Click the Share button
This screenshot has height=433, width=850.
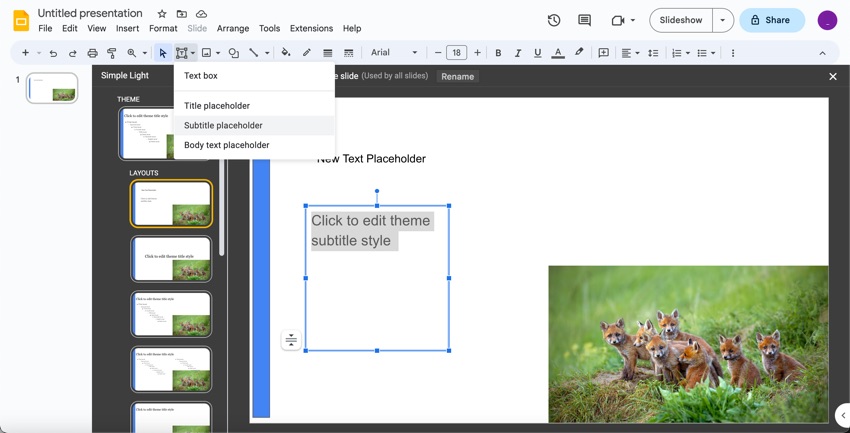[771, 20]
